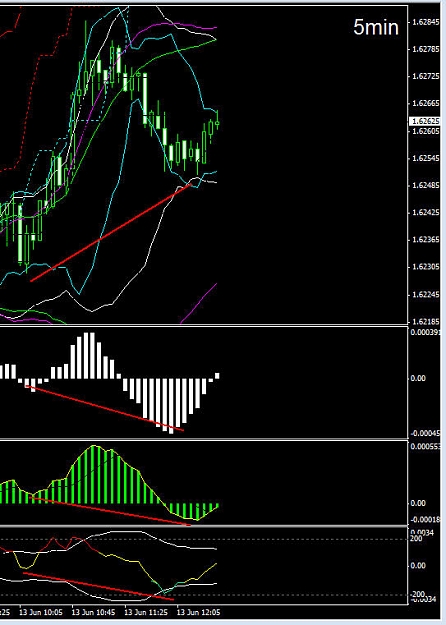Click the 0.00 level on white histogram scale

pos(418,378)
